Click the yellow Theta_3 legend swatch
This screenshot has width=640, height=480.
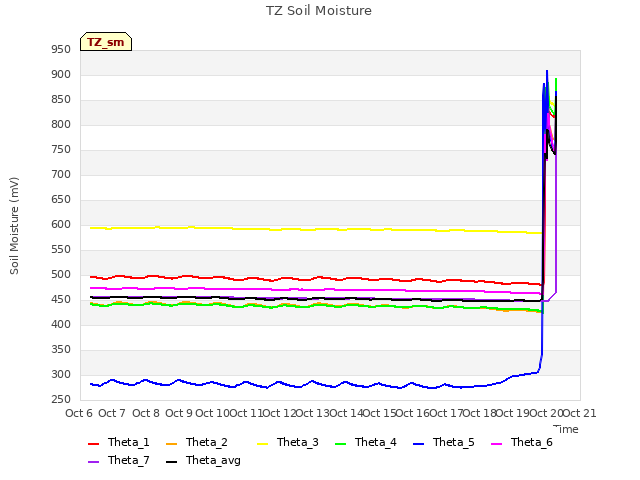(262, 444)
